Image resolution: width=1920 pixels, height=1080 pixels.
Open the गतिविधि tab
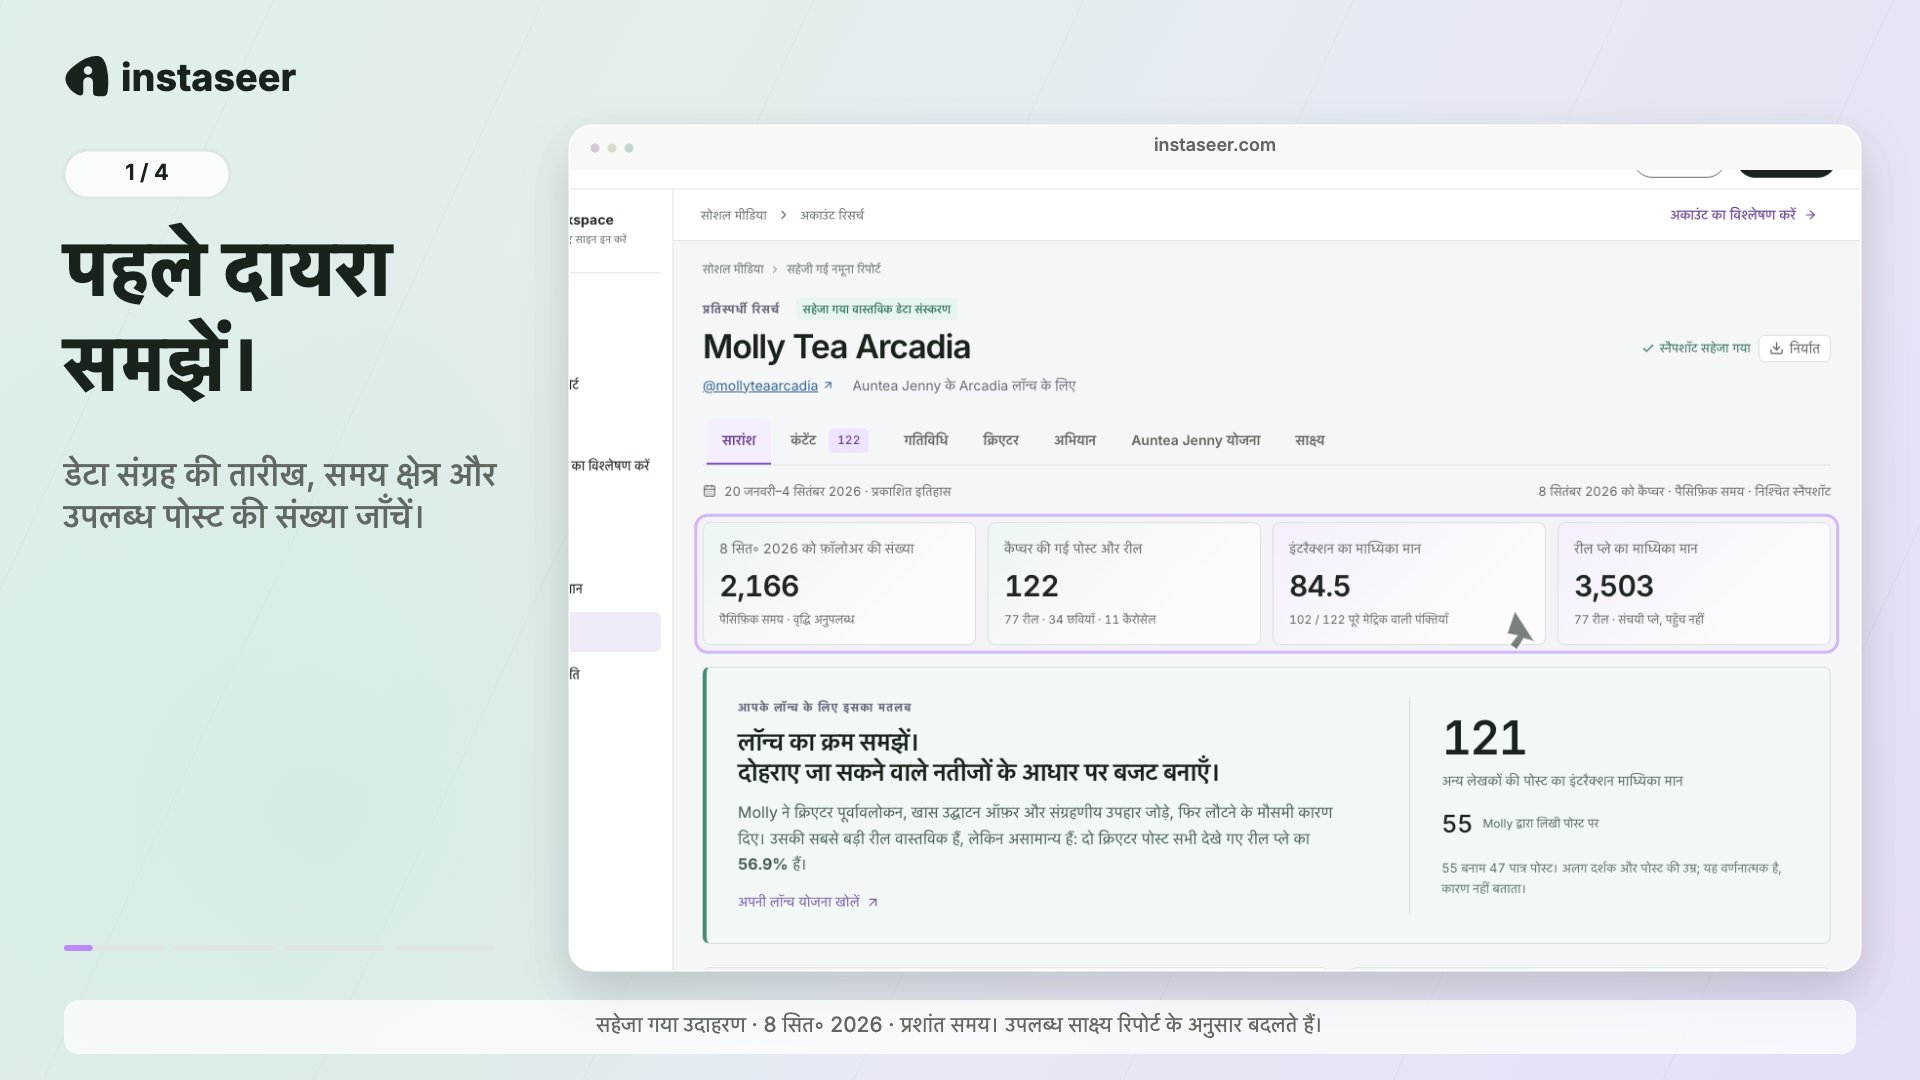(x=925, y=440)
